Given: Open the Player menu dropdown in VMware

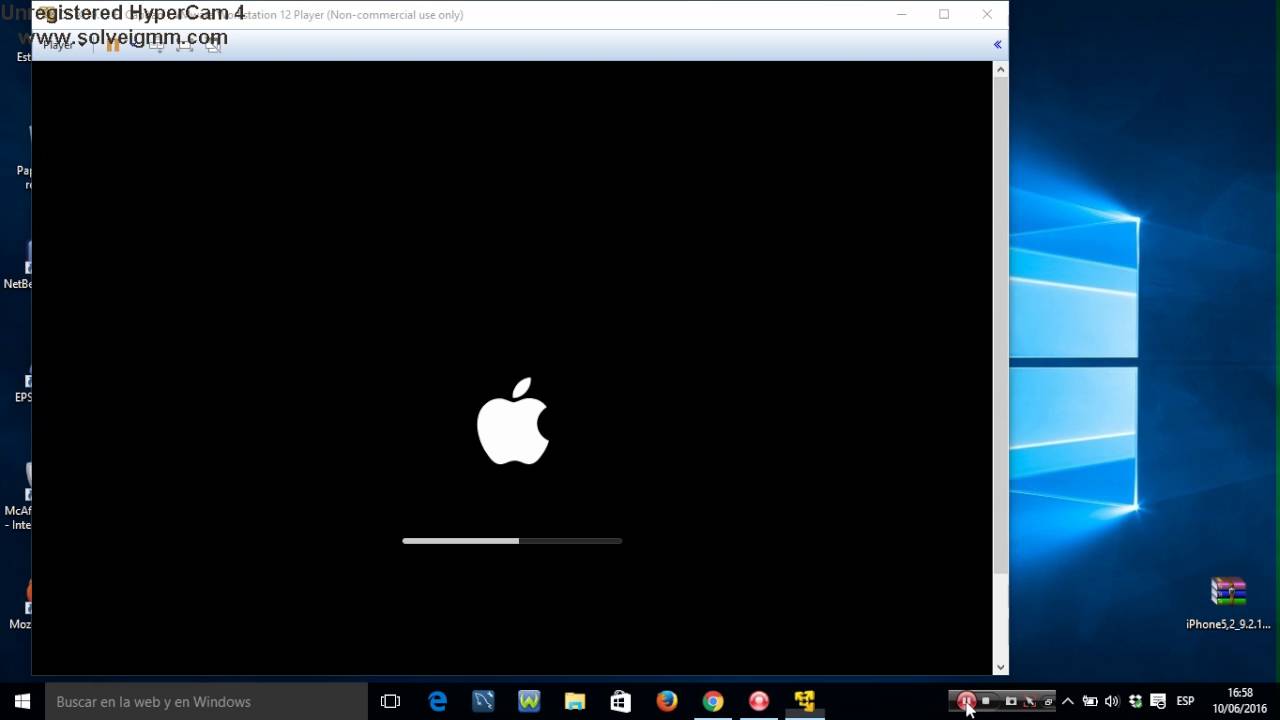Looking at the screenshot, I should tap(64, 44).
